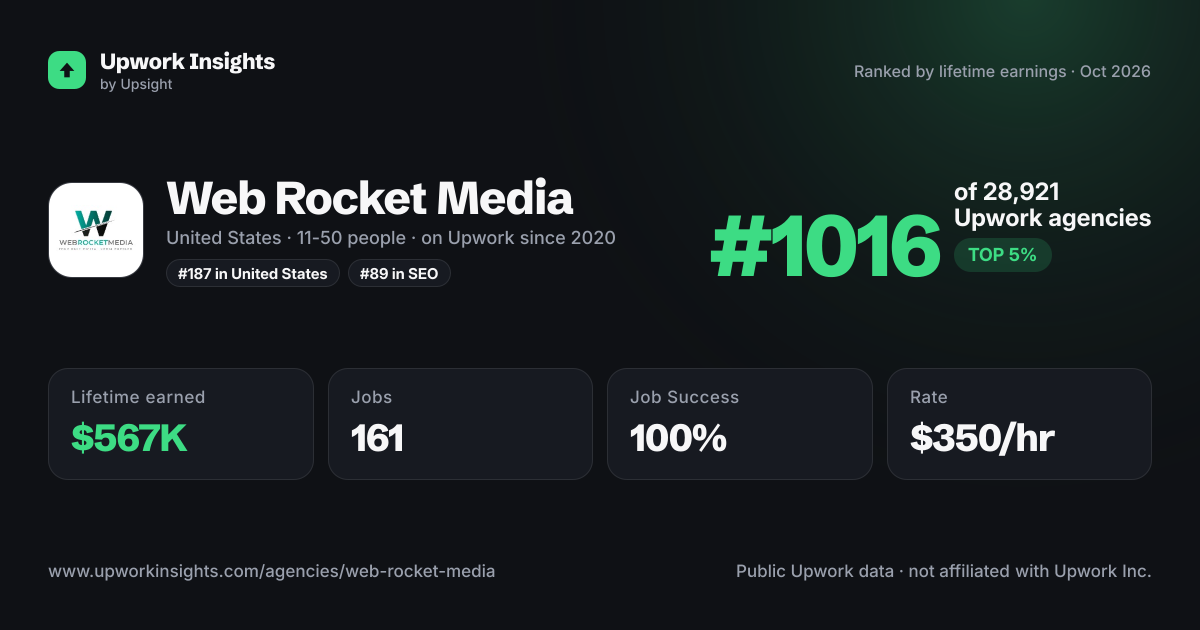Click 'of 28,921 Upwork agencies' text
The image size is (1200, 630).
(1052, 205)
